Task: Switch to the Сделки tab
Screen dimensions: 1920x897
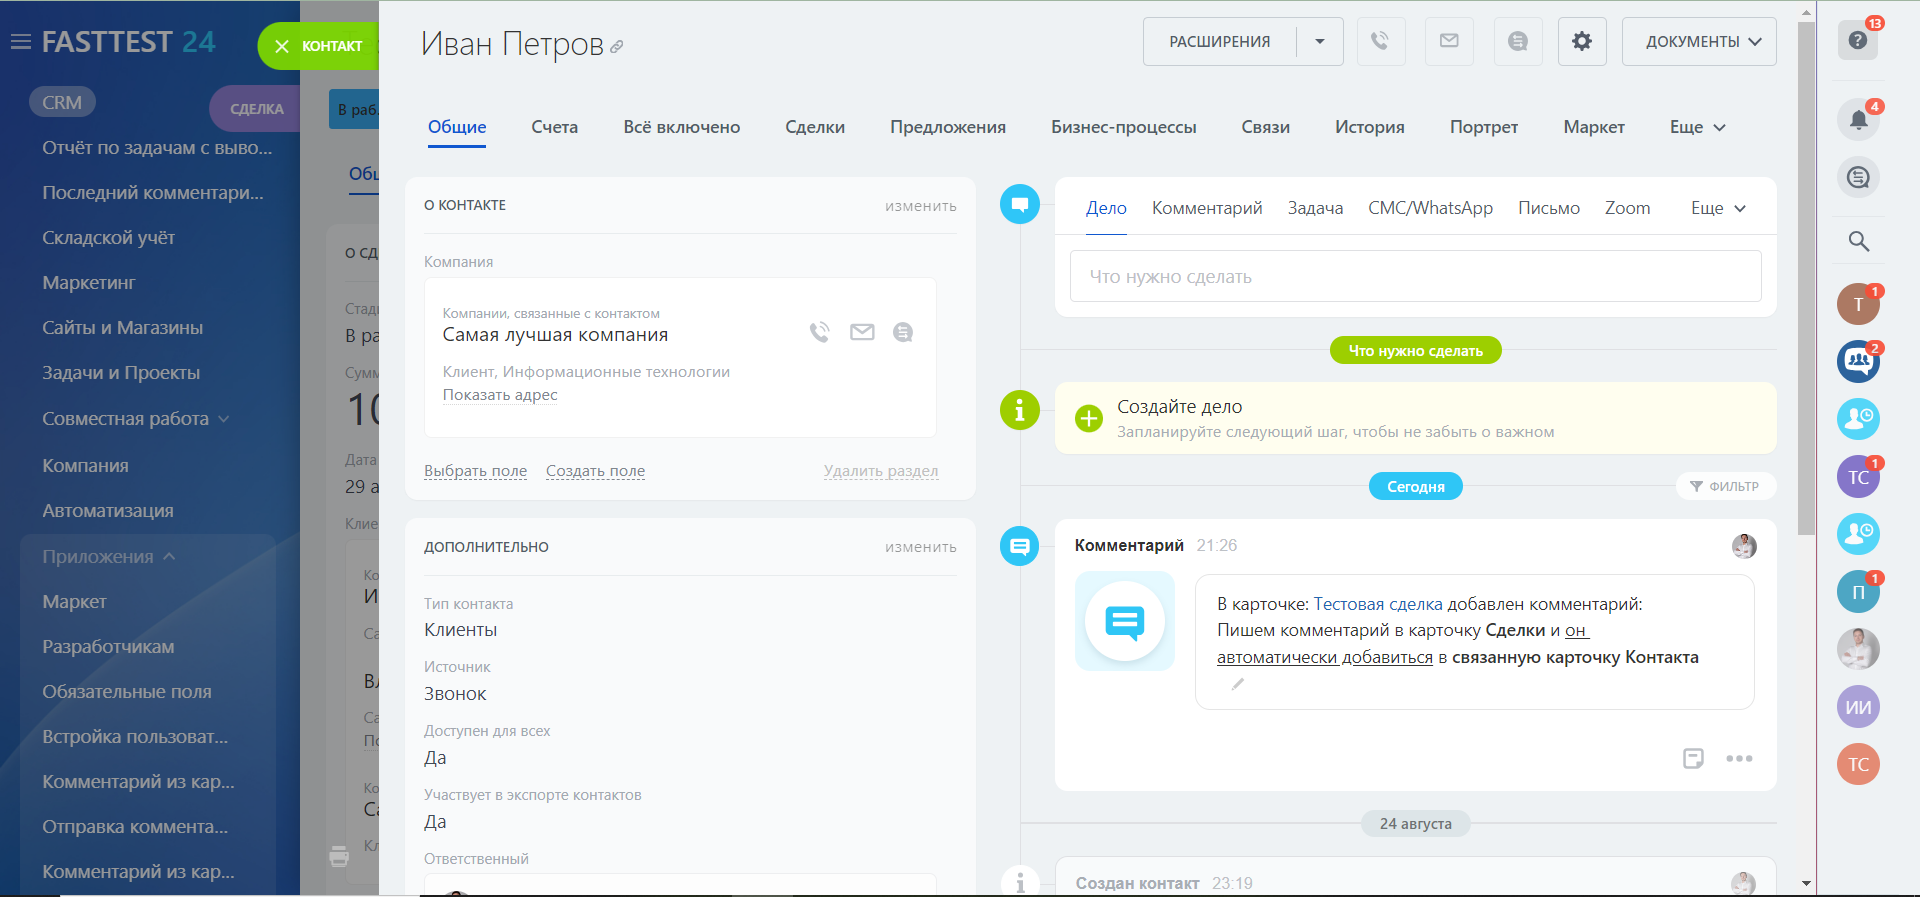Action: (815, 127)
